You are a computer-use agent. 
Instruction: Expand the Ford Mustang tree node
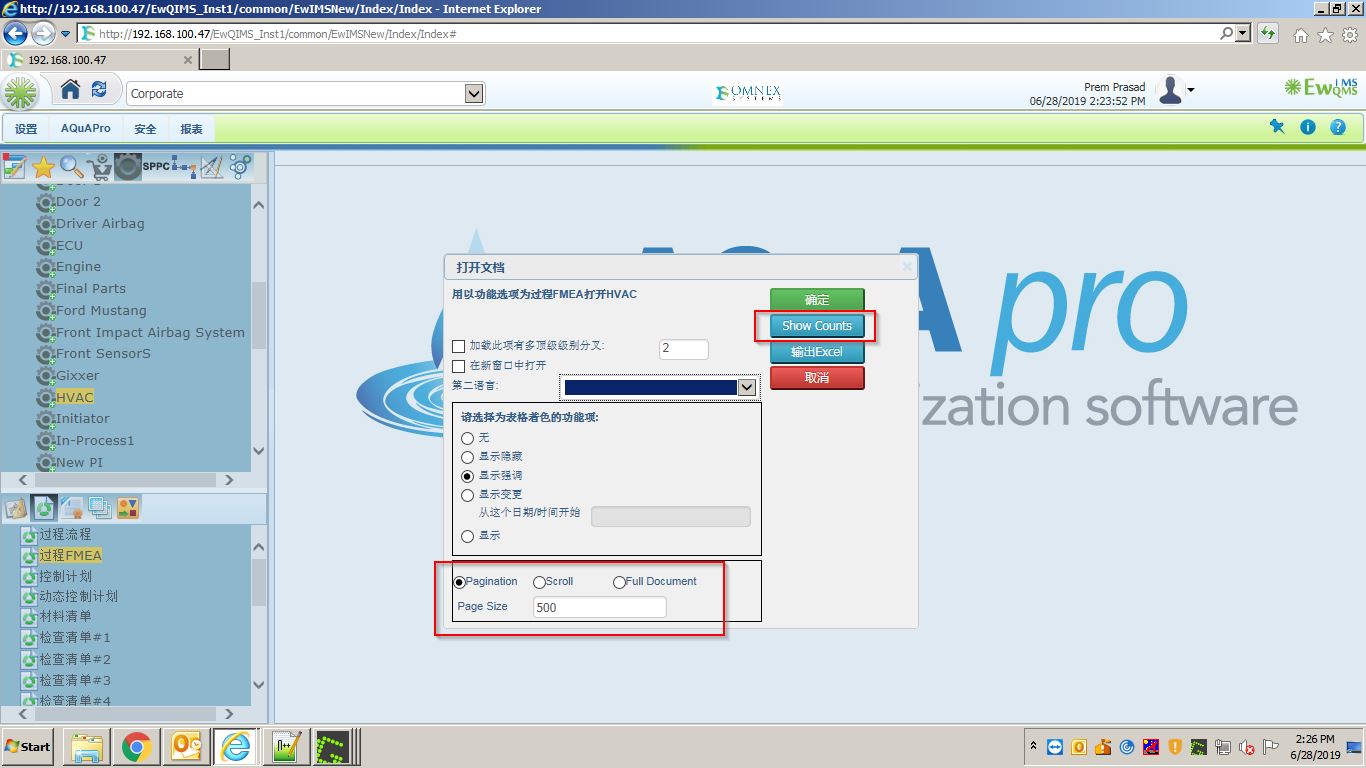point(45,312)
